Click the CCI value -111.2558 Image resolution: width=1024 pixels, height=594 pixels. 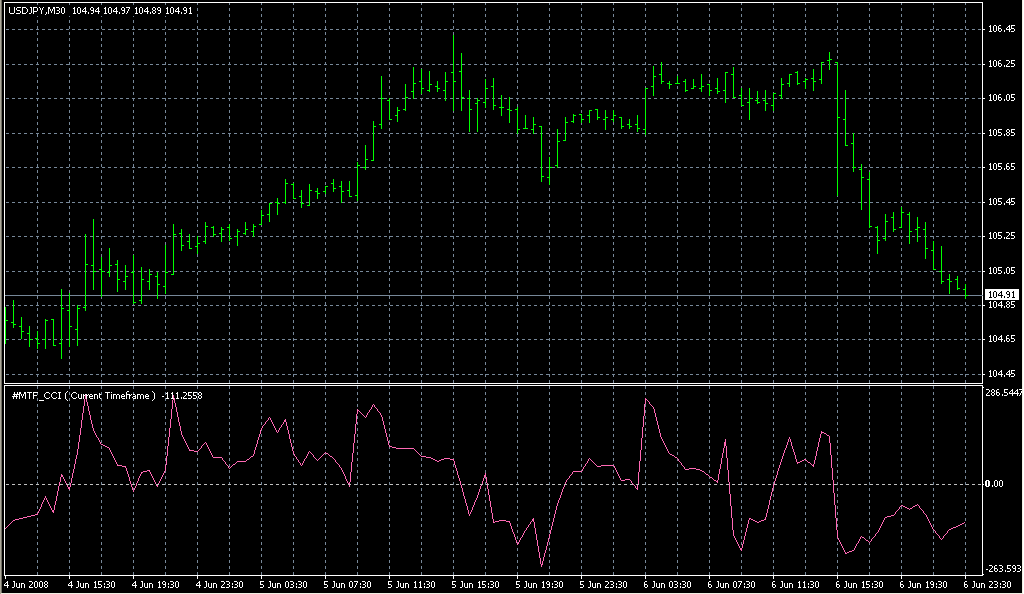point(182,396)
